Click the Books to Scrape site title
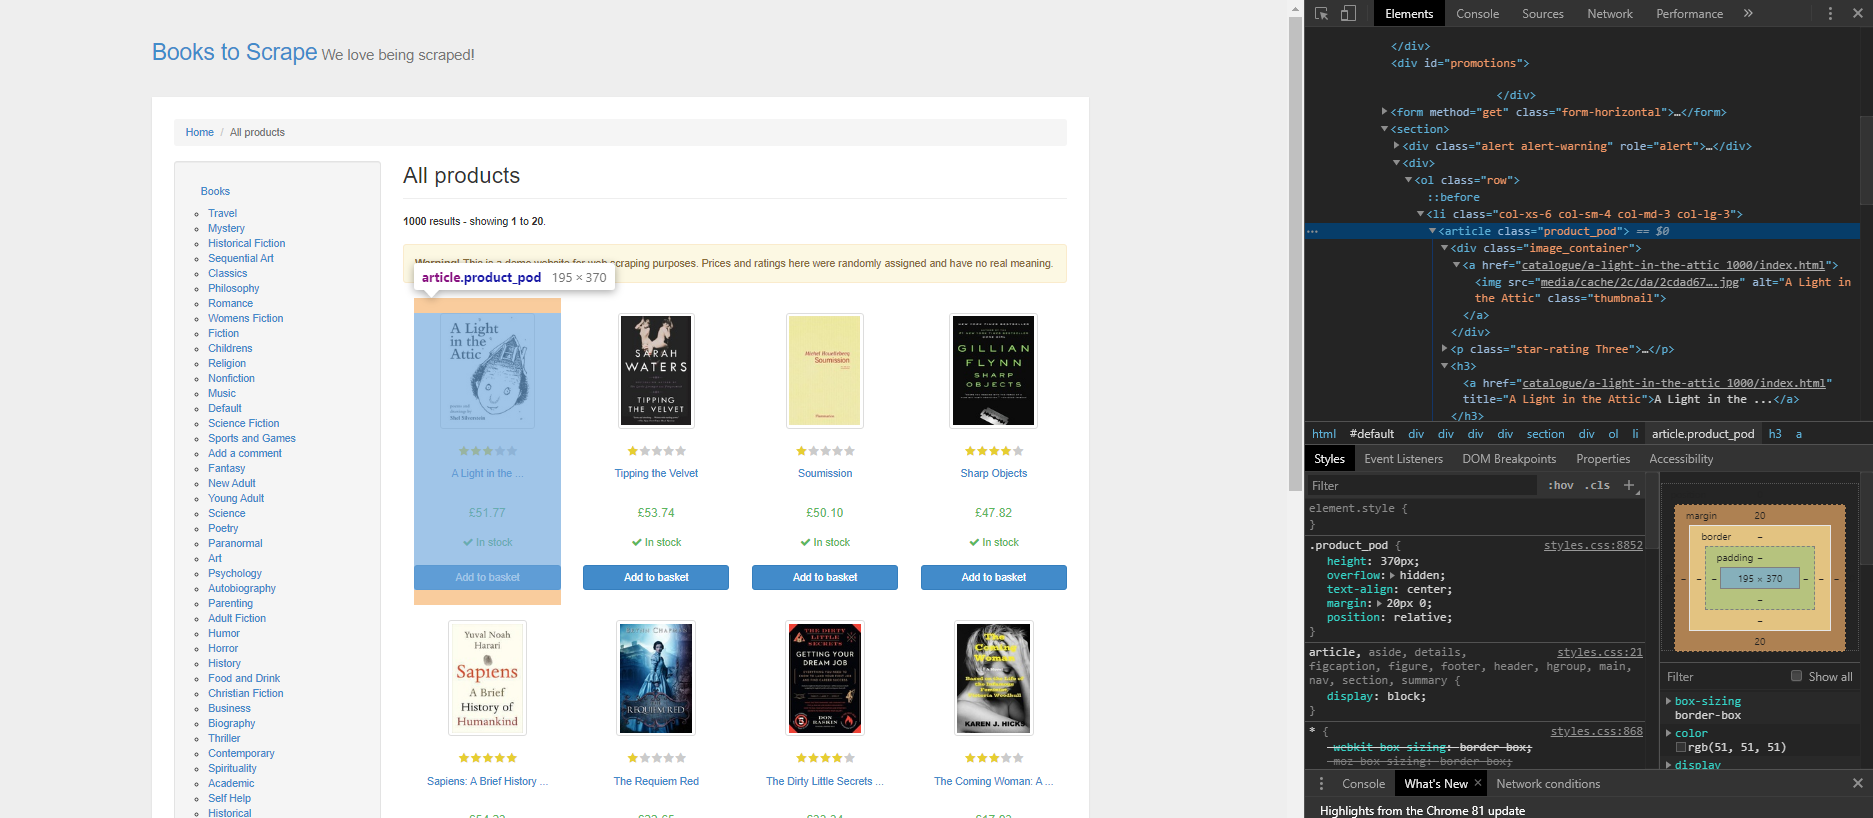Image resolution: width=1873 pixels, height=818 pixels. point(234,52)
